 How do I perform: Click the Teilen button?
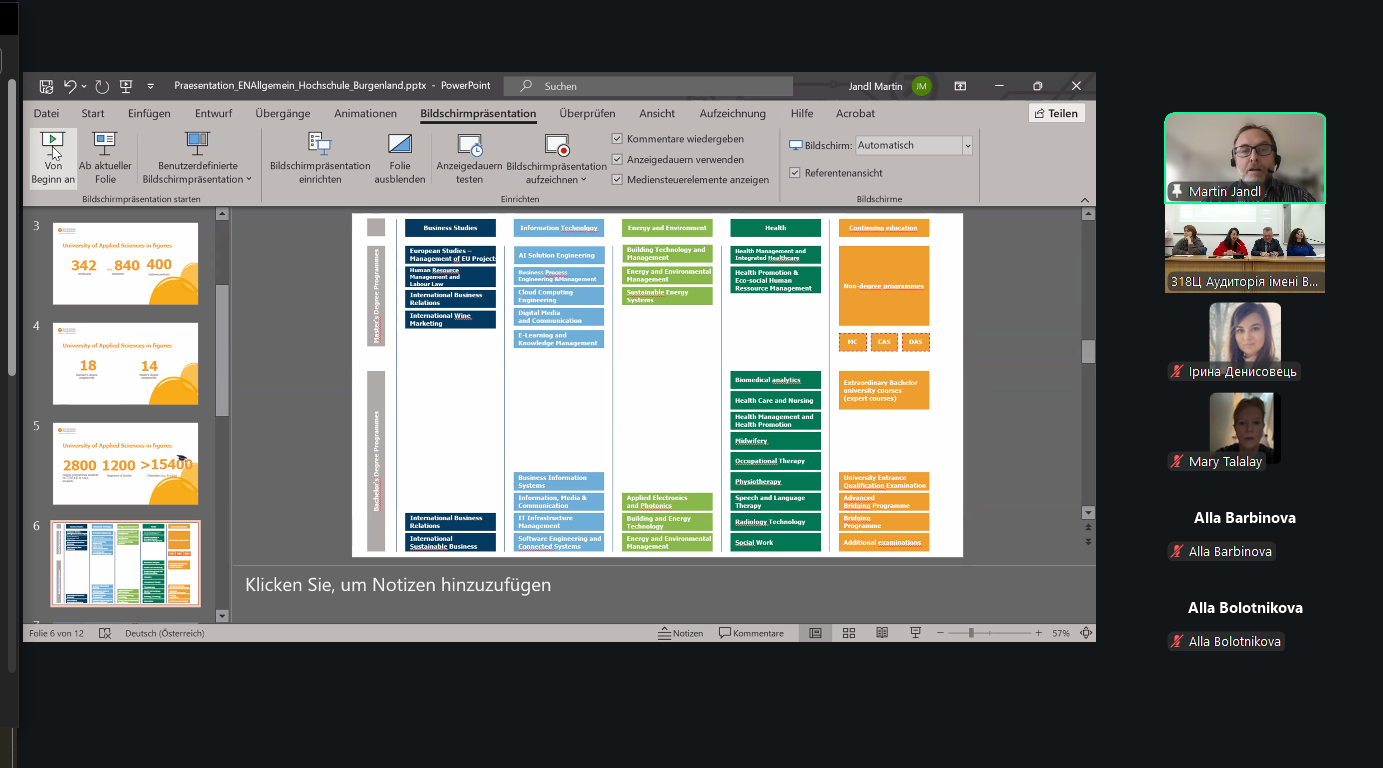[1056, 114]
